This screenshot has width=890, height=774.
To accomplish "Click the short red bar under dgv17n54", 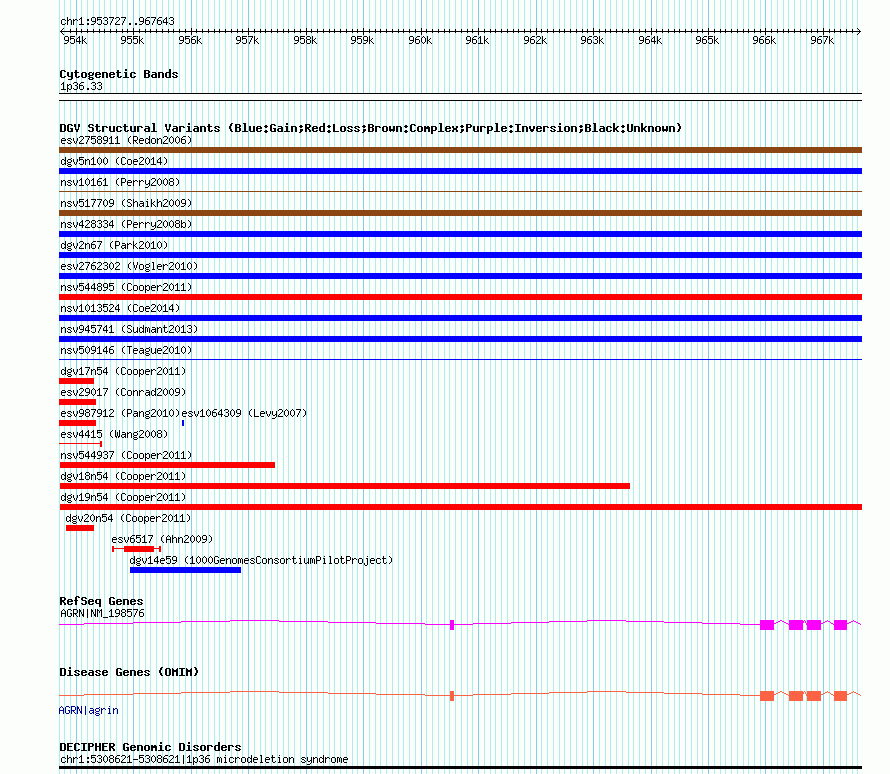I will coord(76,381).
